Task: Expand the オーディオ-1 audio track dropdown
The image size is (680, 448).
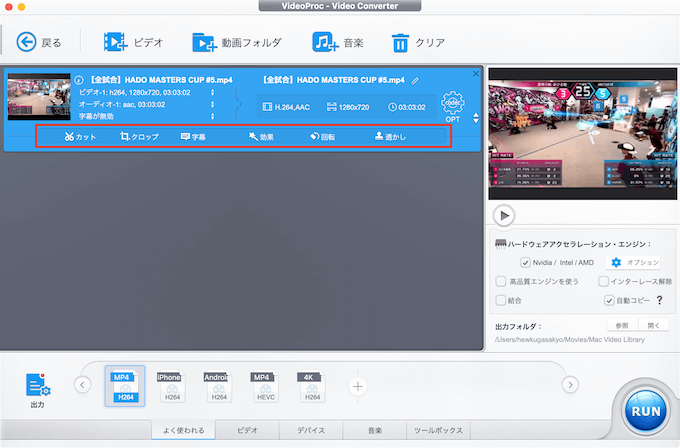Action: point(212,104)
